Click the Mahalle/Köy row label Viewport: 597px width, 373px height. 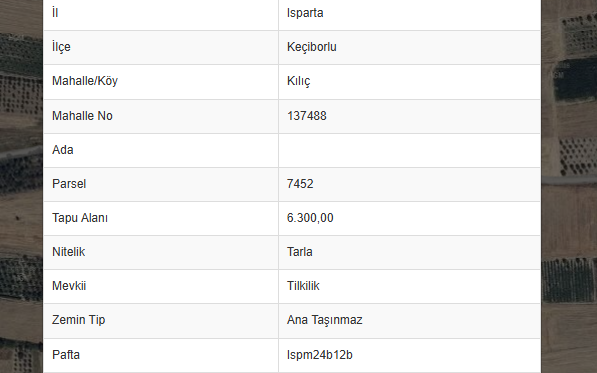click(85, 81)
